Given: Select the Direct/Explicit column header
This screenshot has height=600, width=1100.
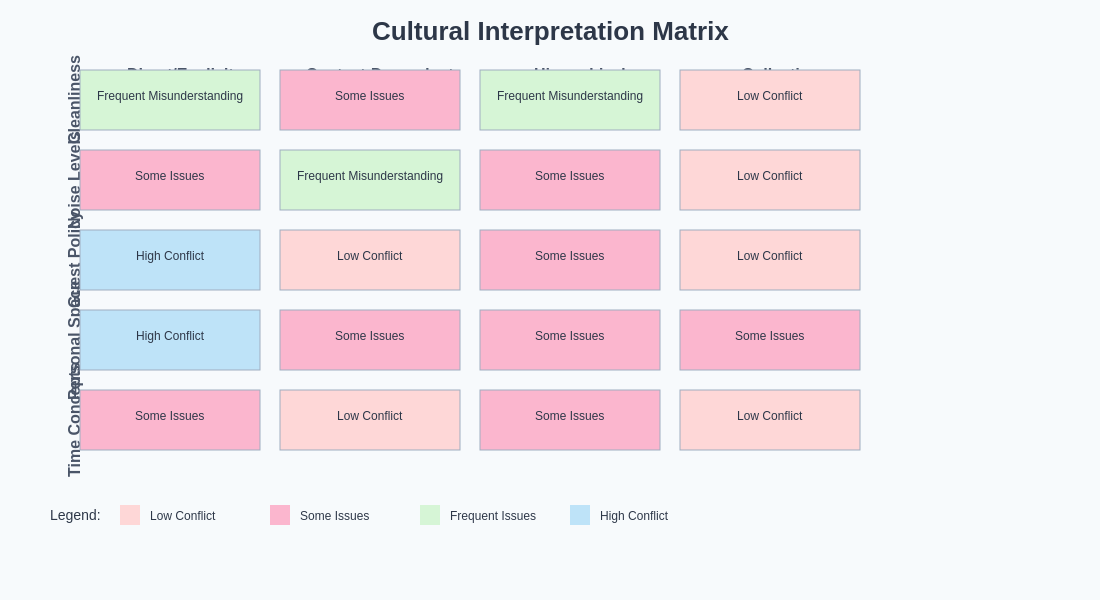Looking at the screenshot, I should (x=170, y=73).
